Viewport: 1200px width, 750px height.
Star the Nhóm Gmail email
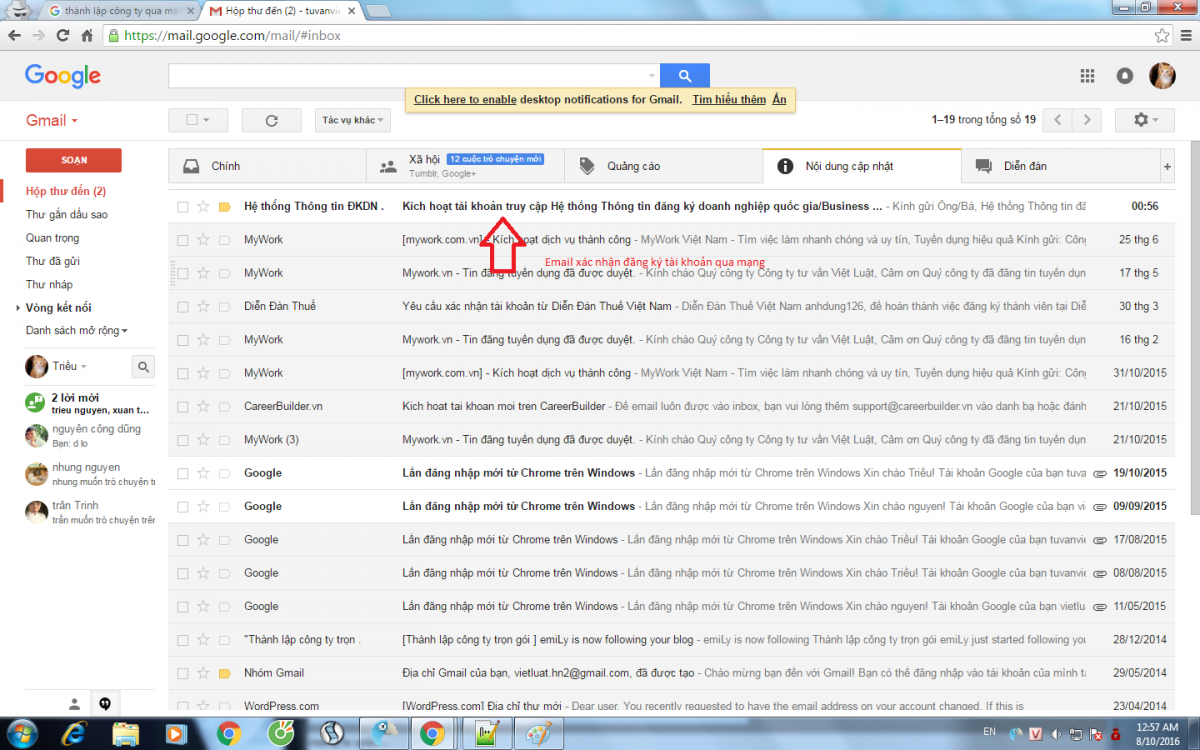tap(203, 673)
